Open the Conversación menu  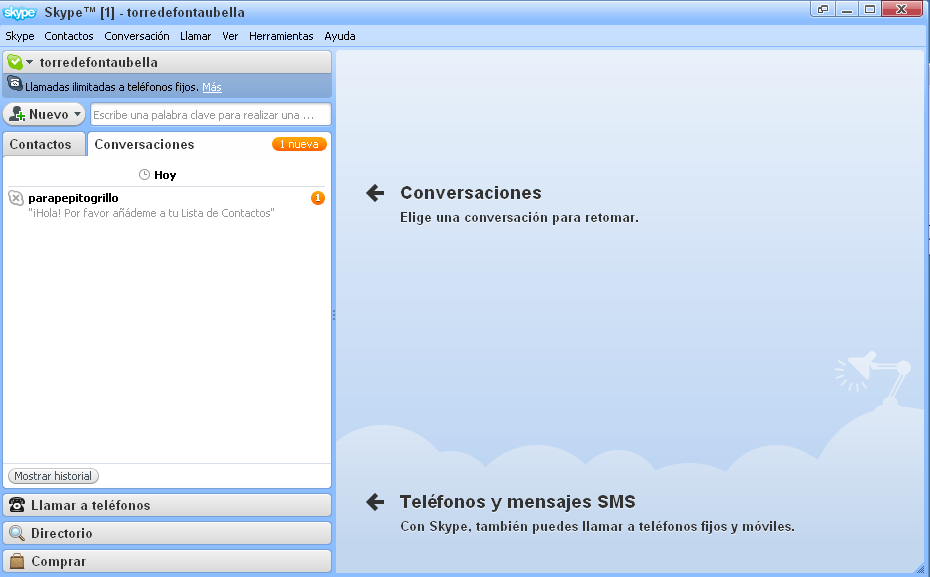pos(137,36)
